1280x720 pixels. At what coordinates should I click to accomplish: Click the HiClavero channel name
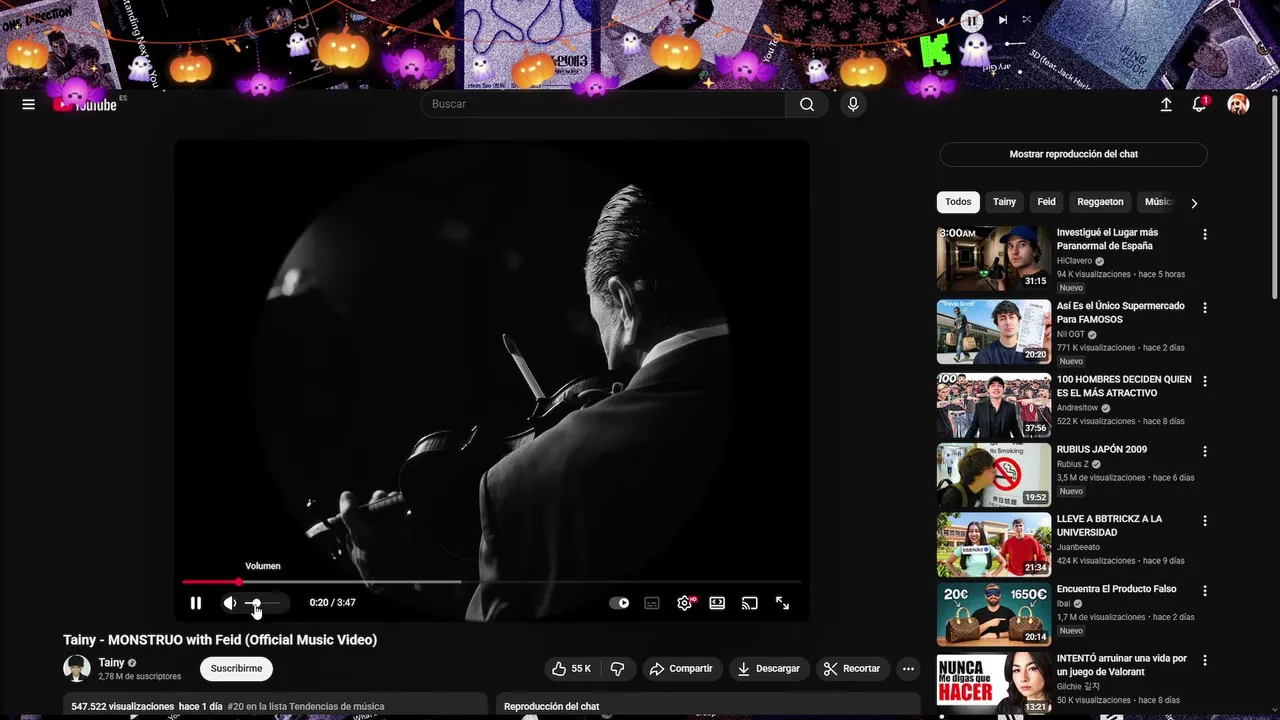[x=1074, y=261]
